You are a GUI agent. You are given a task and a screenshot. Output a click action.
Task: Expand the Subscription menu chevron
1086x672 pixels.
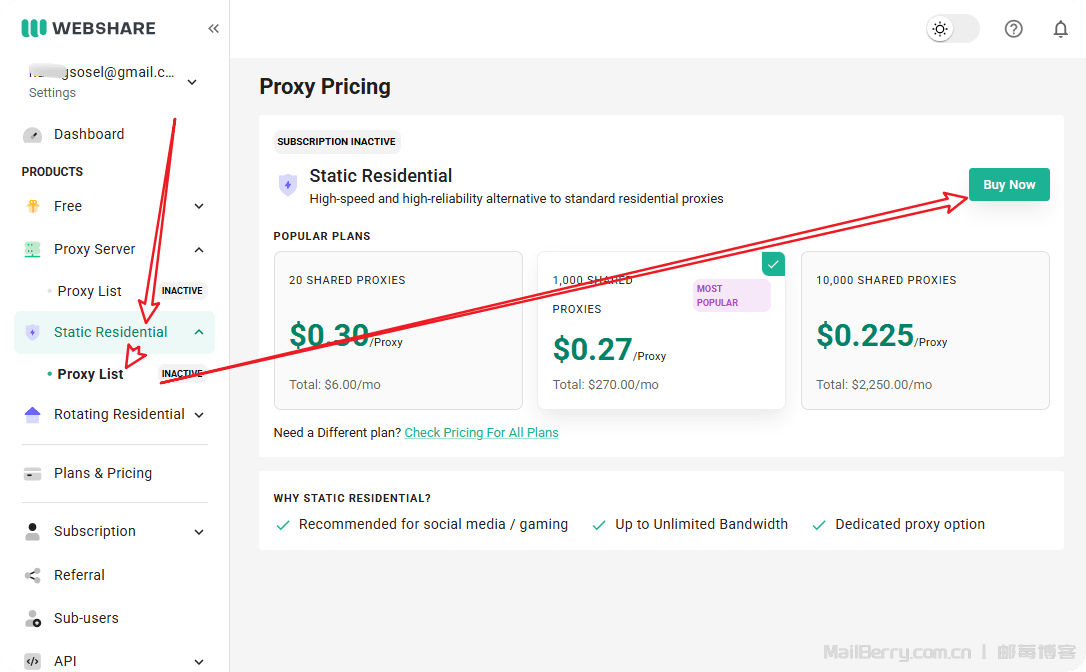point(199,531)
